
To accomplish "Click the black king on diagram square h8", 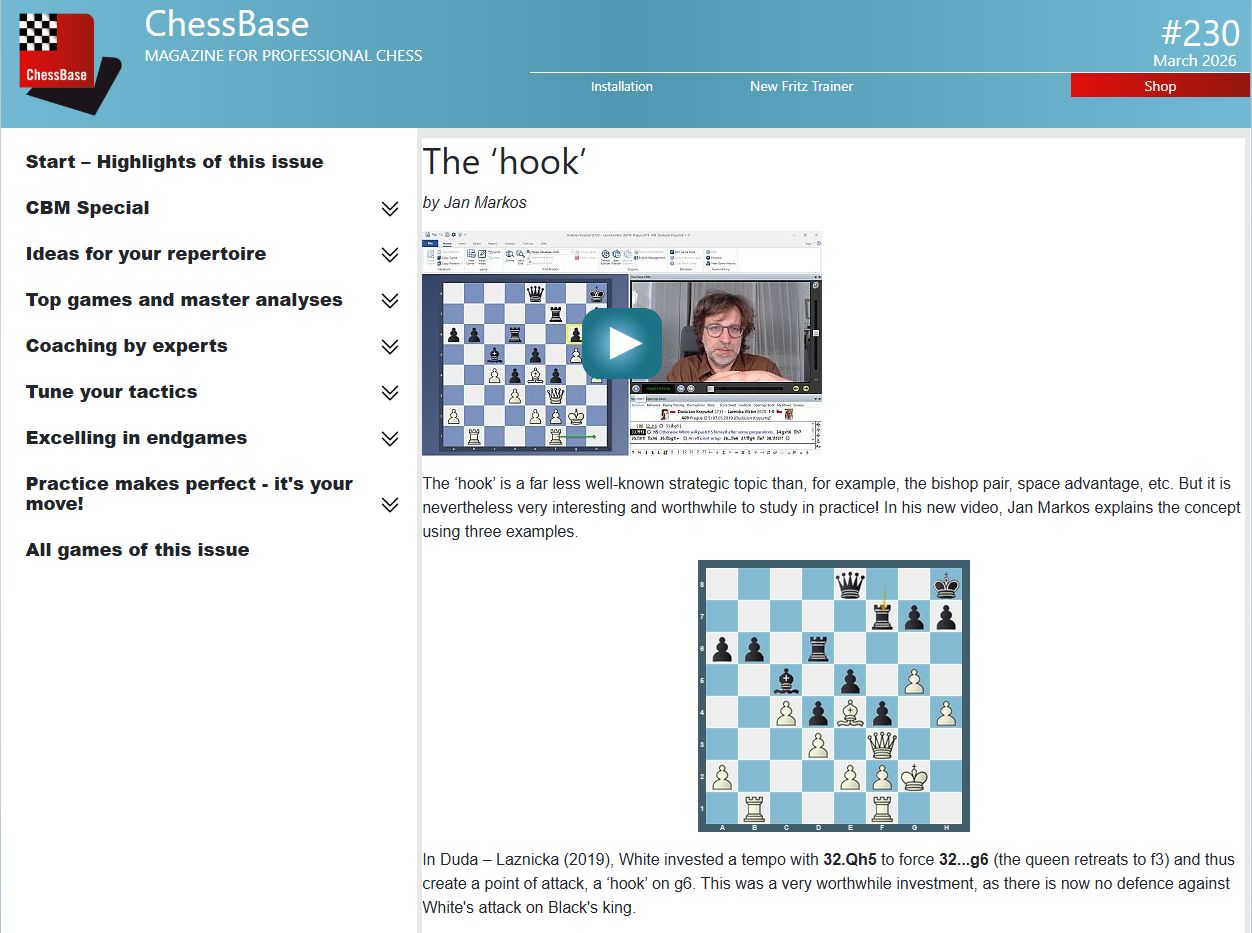I will pos(946,584).
